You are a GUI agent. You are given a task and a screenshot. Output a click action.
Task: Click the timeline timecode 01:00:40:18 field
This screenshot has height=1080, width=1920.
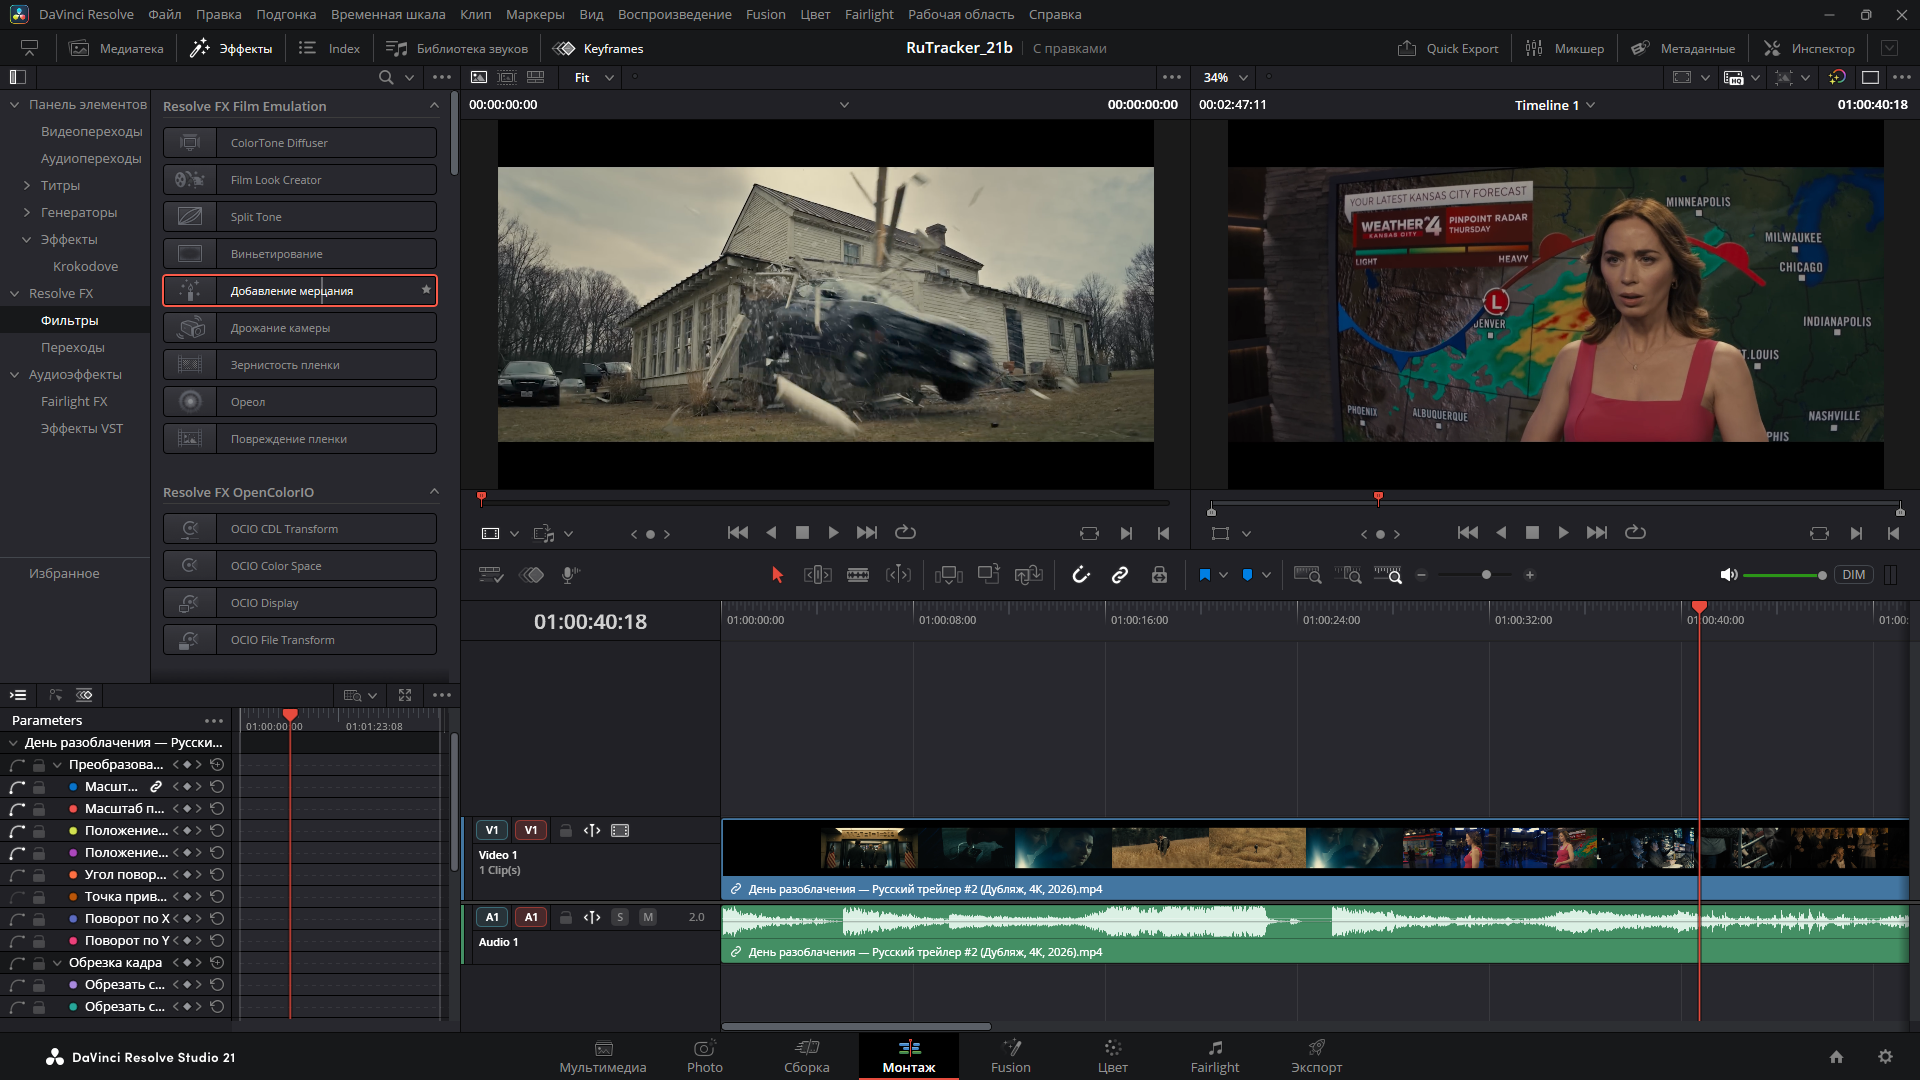[590, 622]
